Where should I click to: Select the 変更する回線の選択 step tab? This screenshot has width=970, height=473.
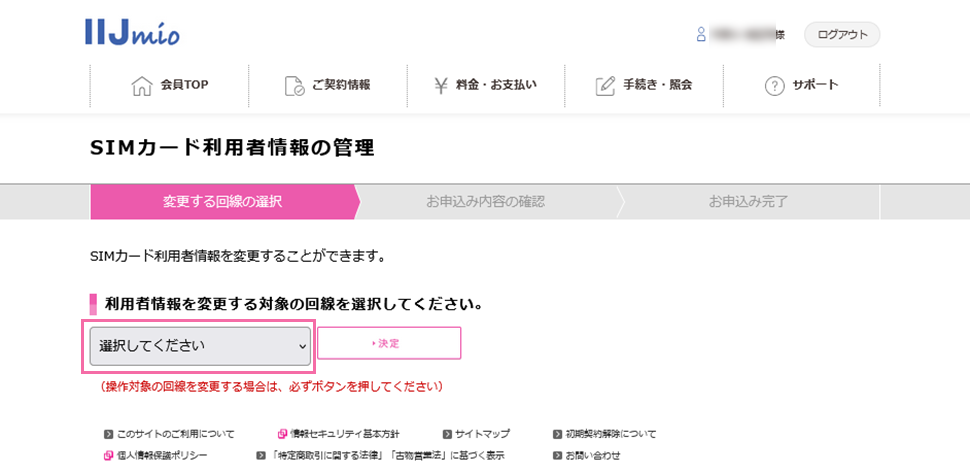[x=222, y=202]
